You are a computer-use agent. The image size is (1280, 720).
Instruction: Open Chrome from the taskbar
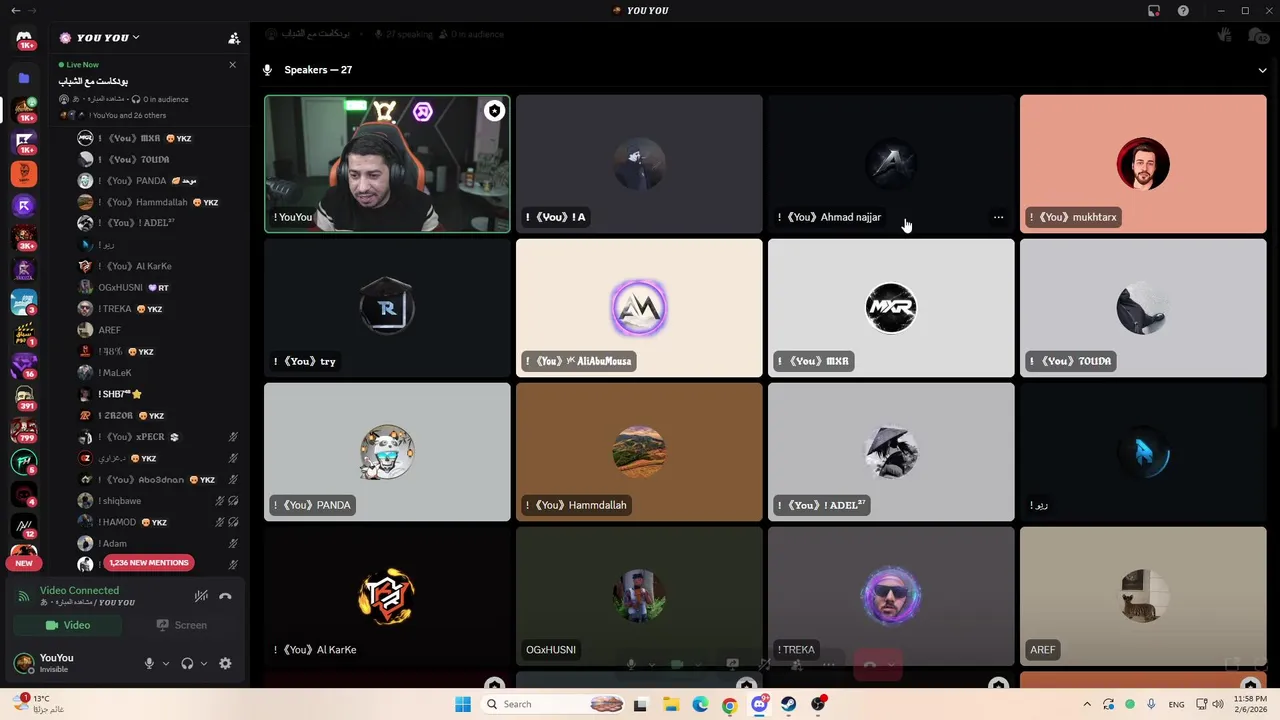730,704
